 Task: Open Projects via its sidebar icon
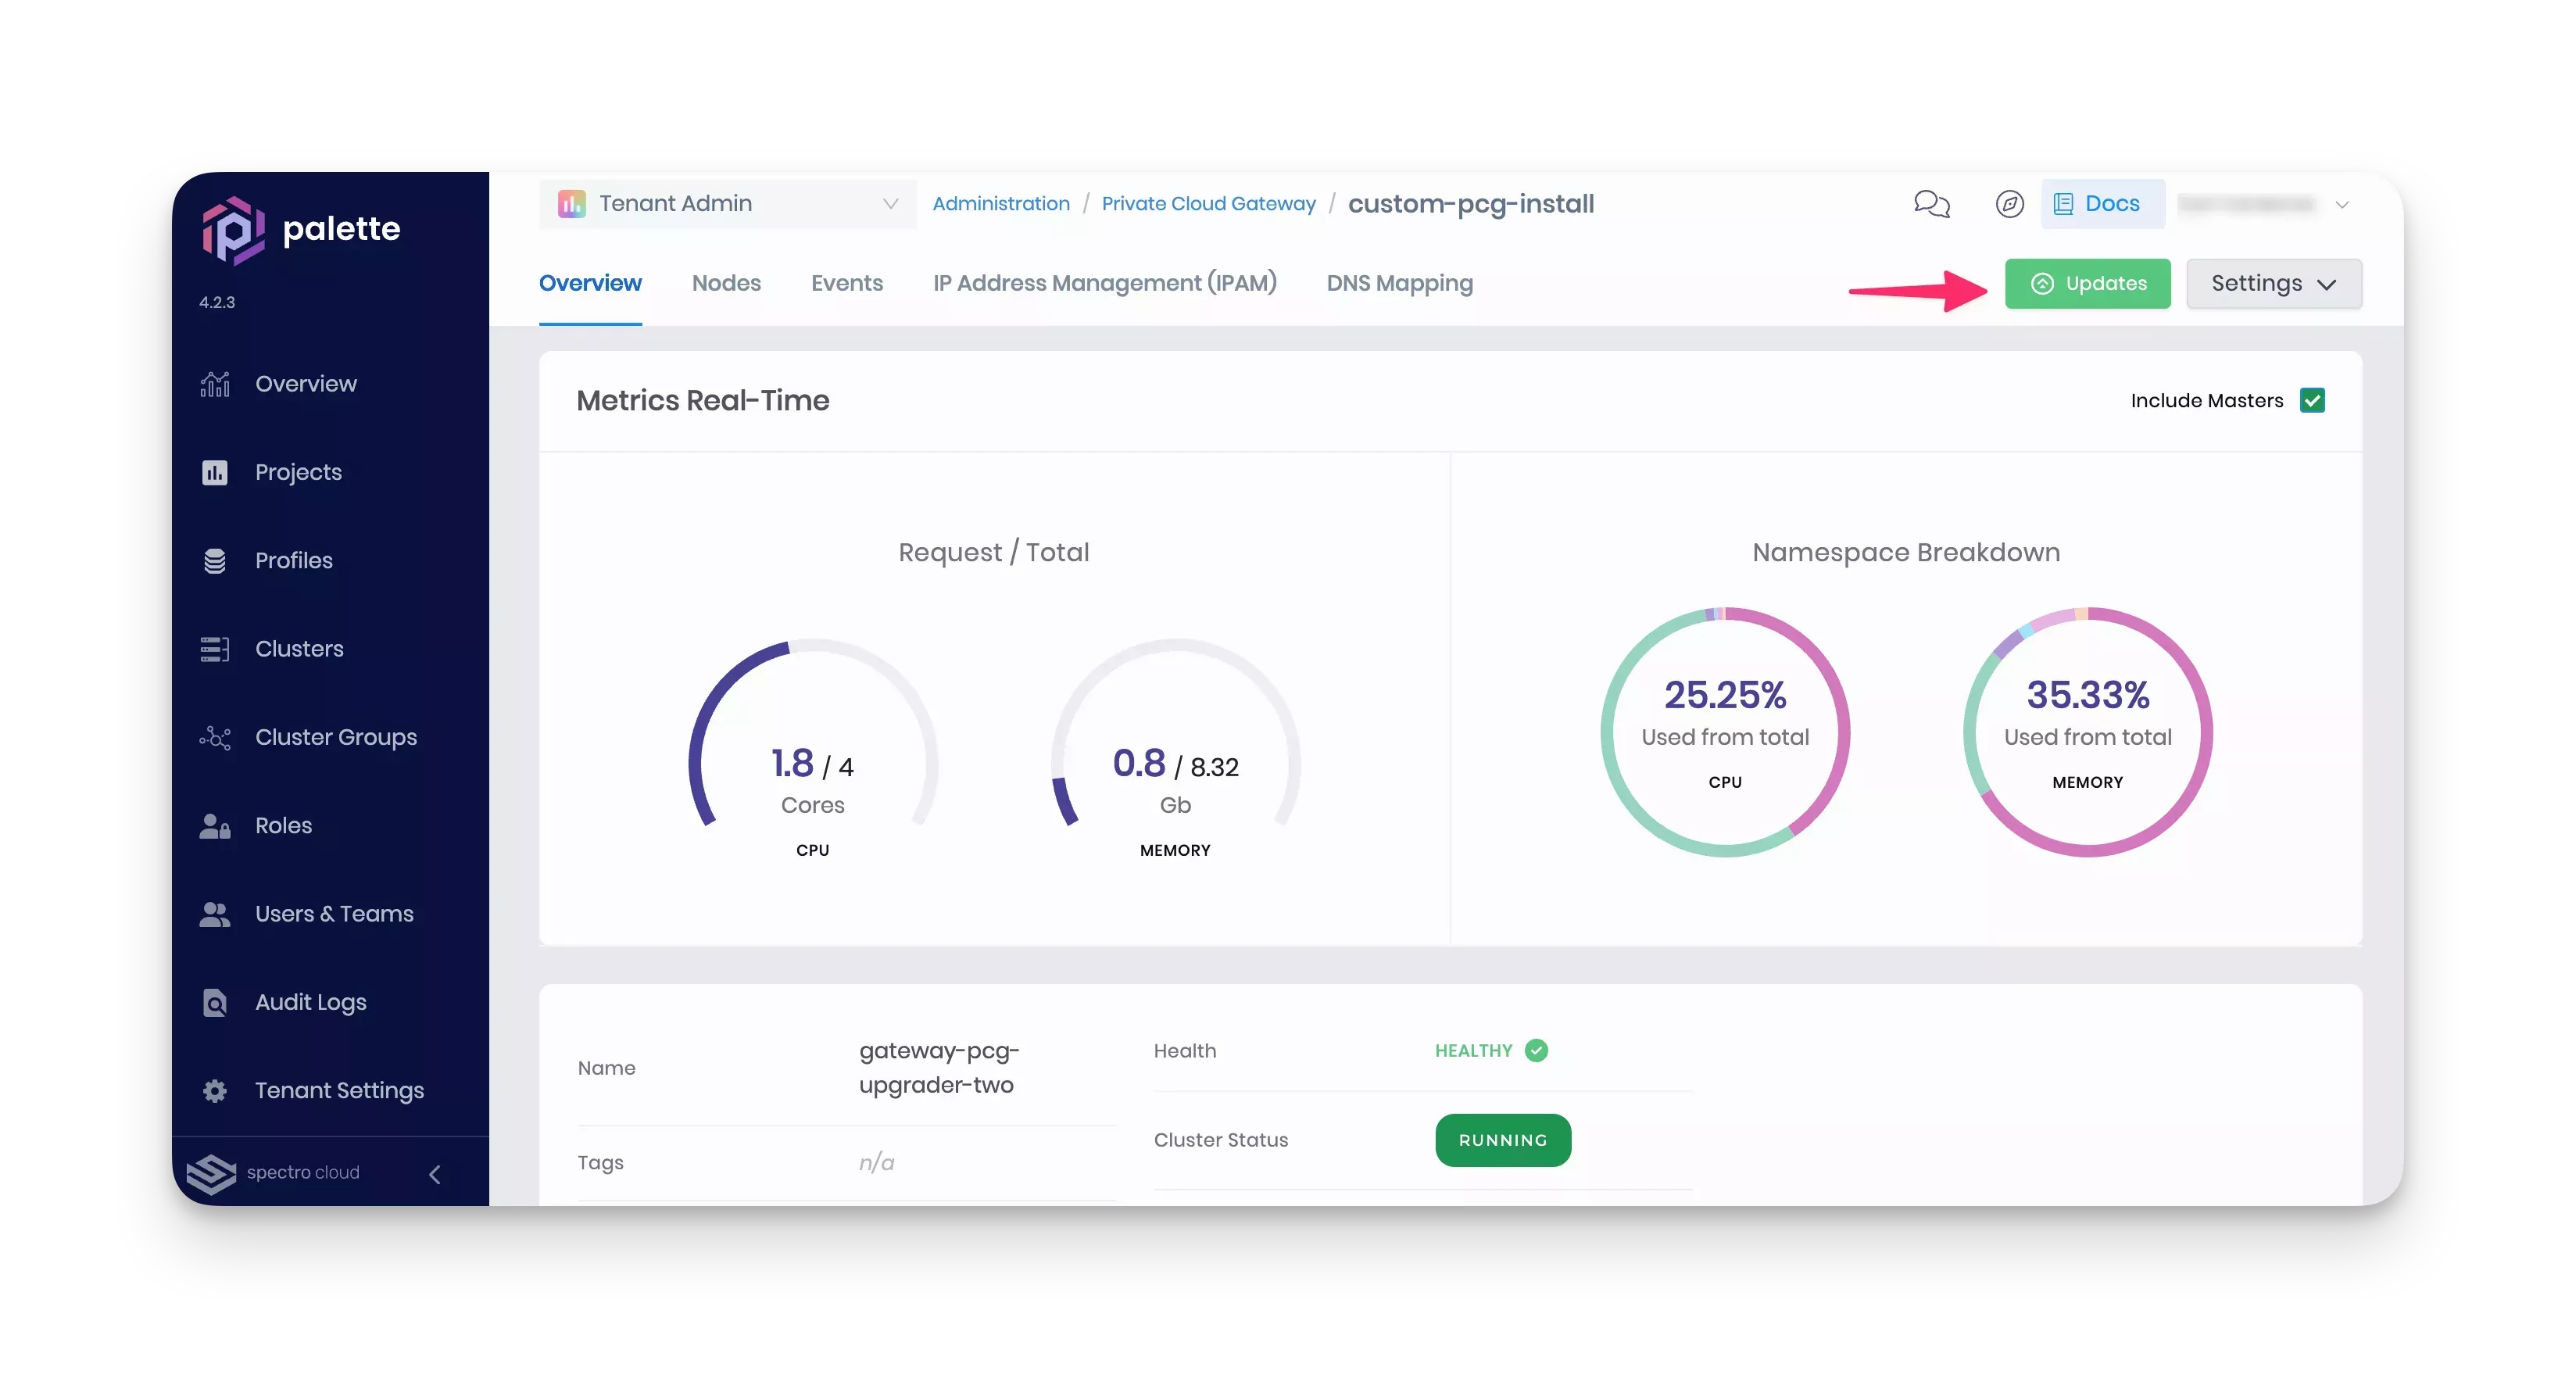coord(215,472)
